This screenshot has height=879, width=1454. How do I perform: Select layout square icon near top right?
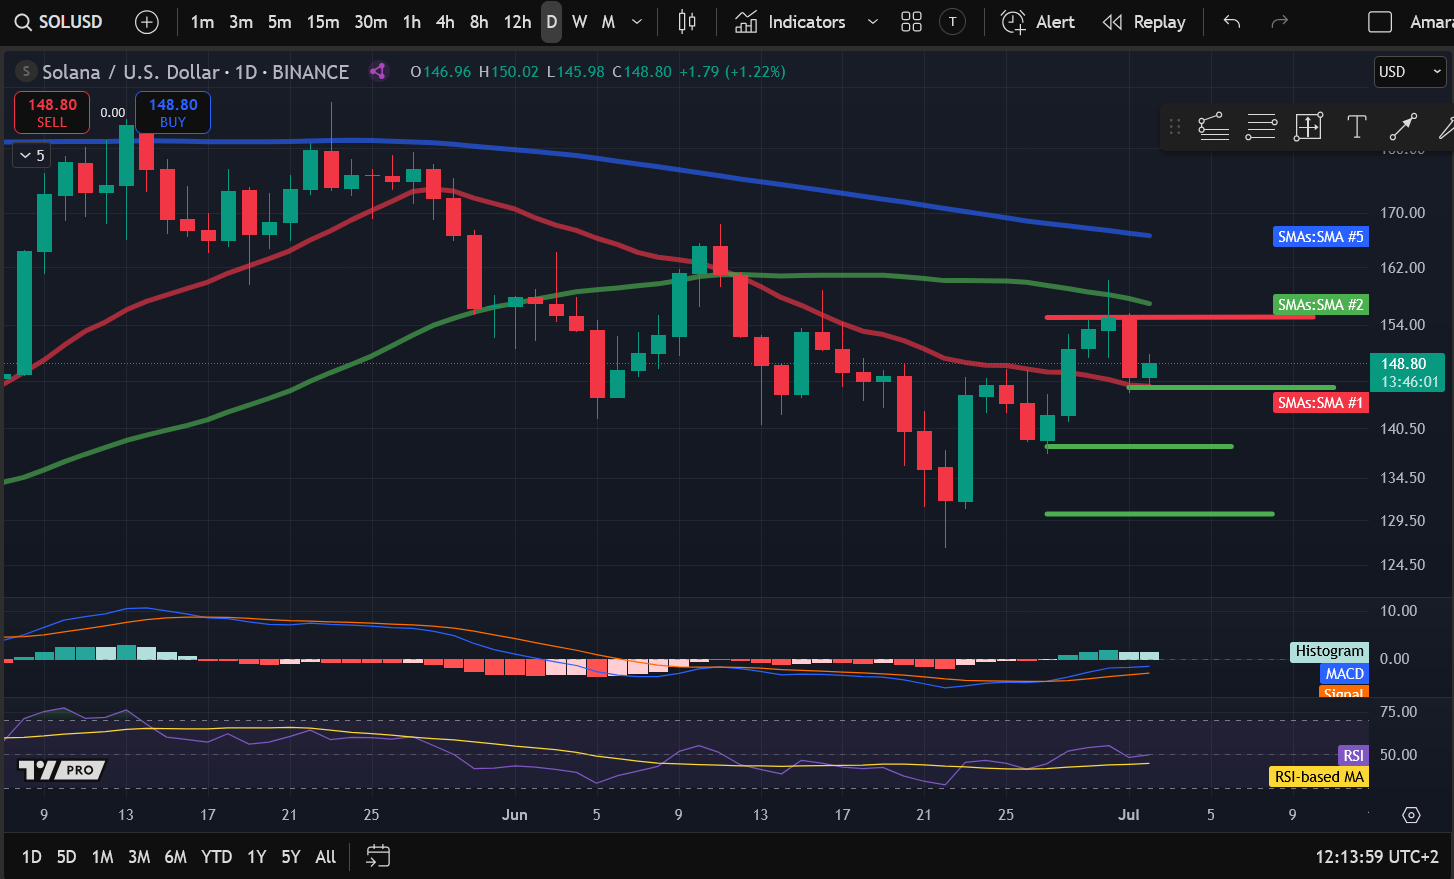tap(1380, 22)
